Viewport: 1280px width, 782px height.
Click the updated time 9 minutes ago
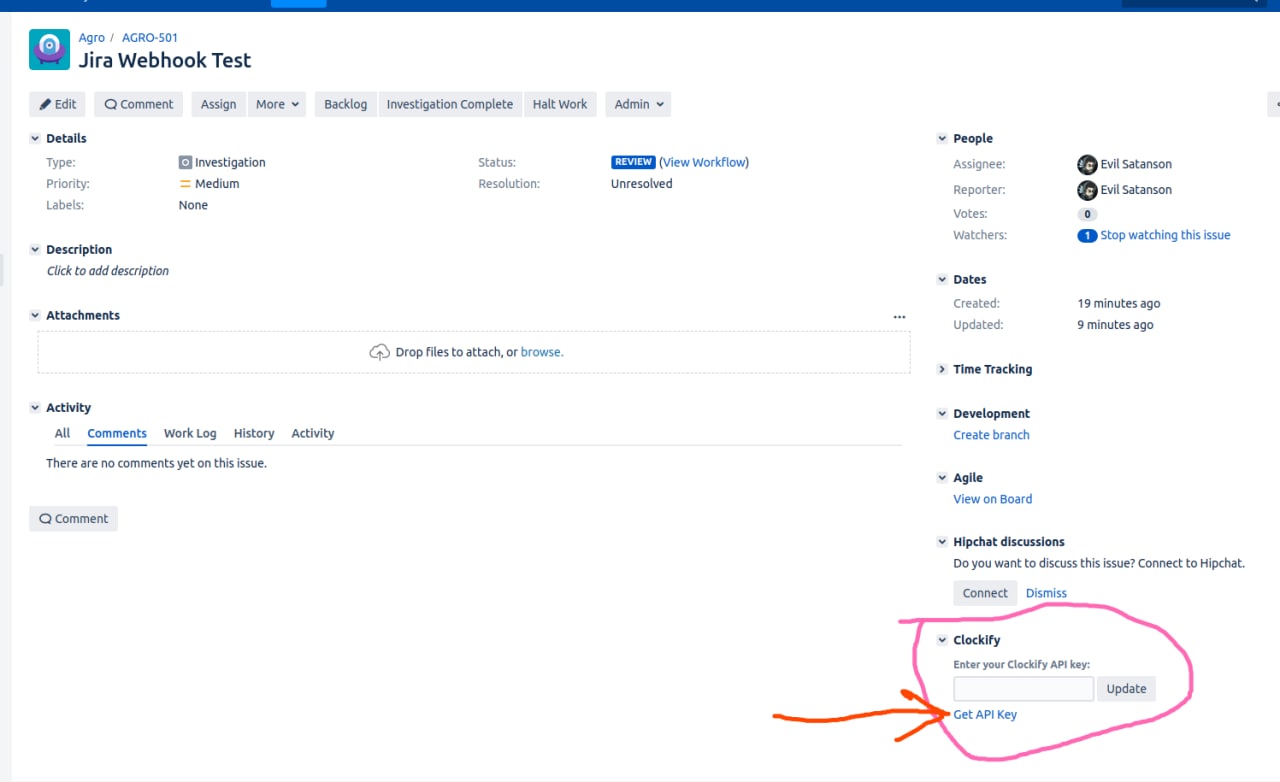click(x=1115, y=325)
